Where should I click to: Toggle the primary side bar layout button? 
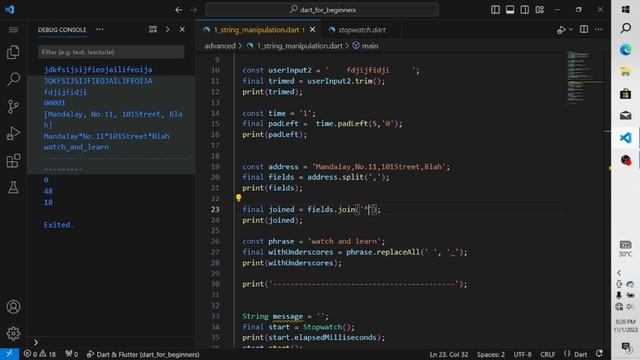click(x=495, y=9)
